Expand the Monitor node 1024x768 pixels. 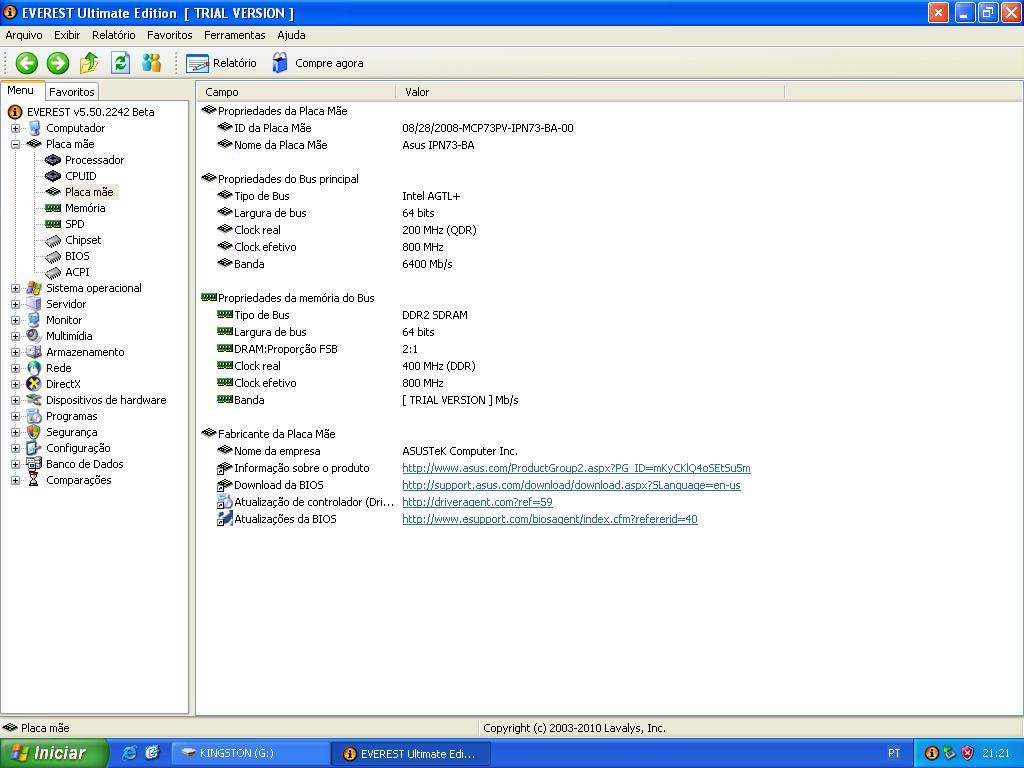pos(16,320)
